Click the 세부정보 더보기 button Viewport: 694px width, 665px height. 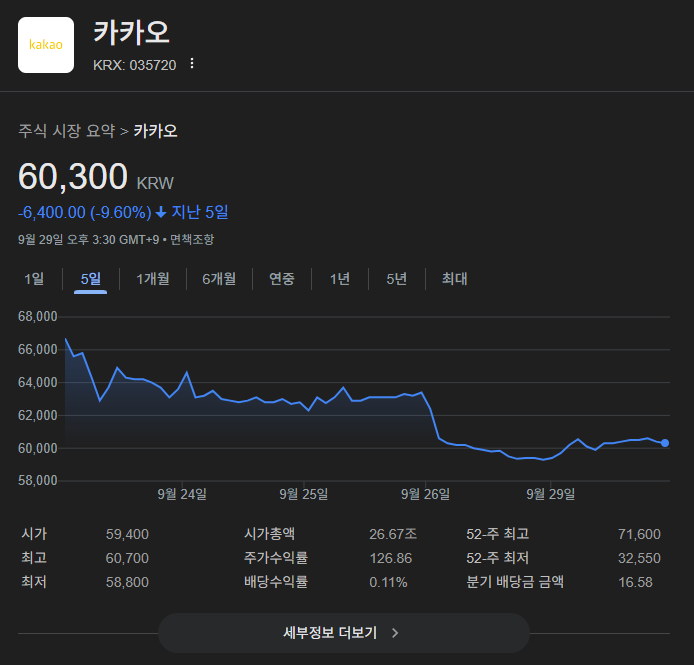343,633
